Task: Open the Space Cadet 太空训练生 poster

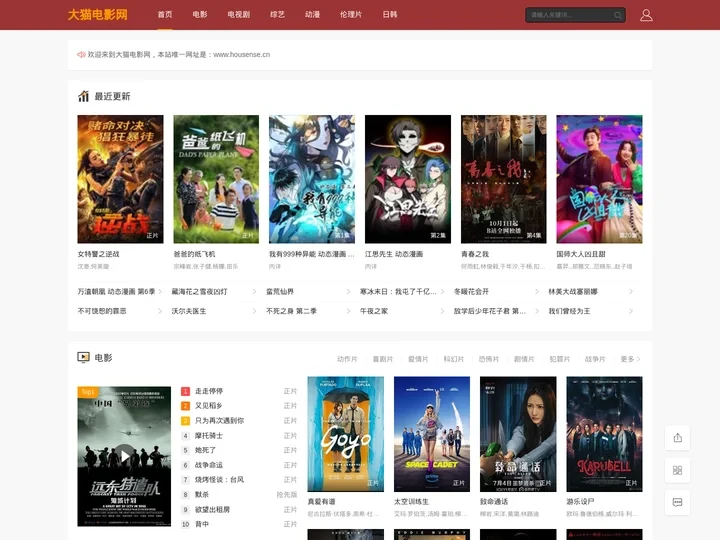Action: pos(432,434)
